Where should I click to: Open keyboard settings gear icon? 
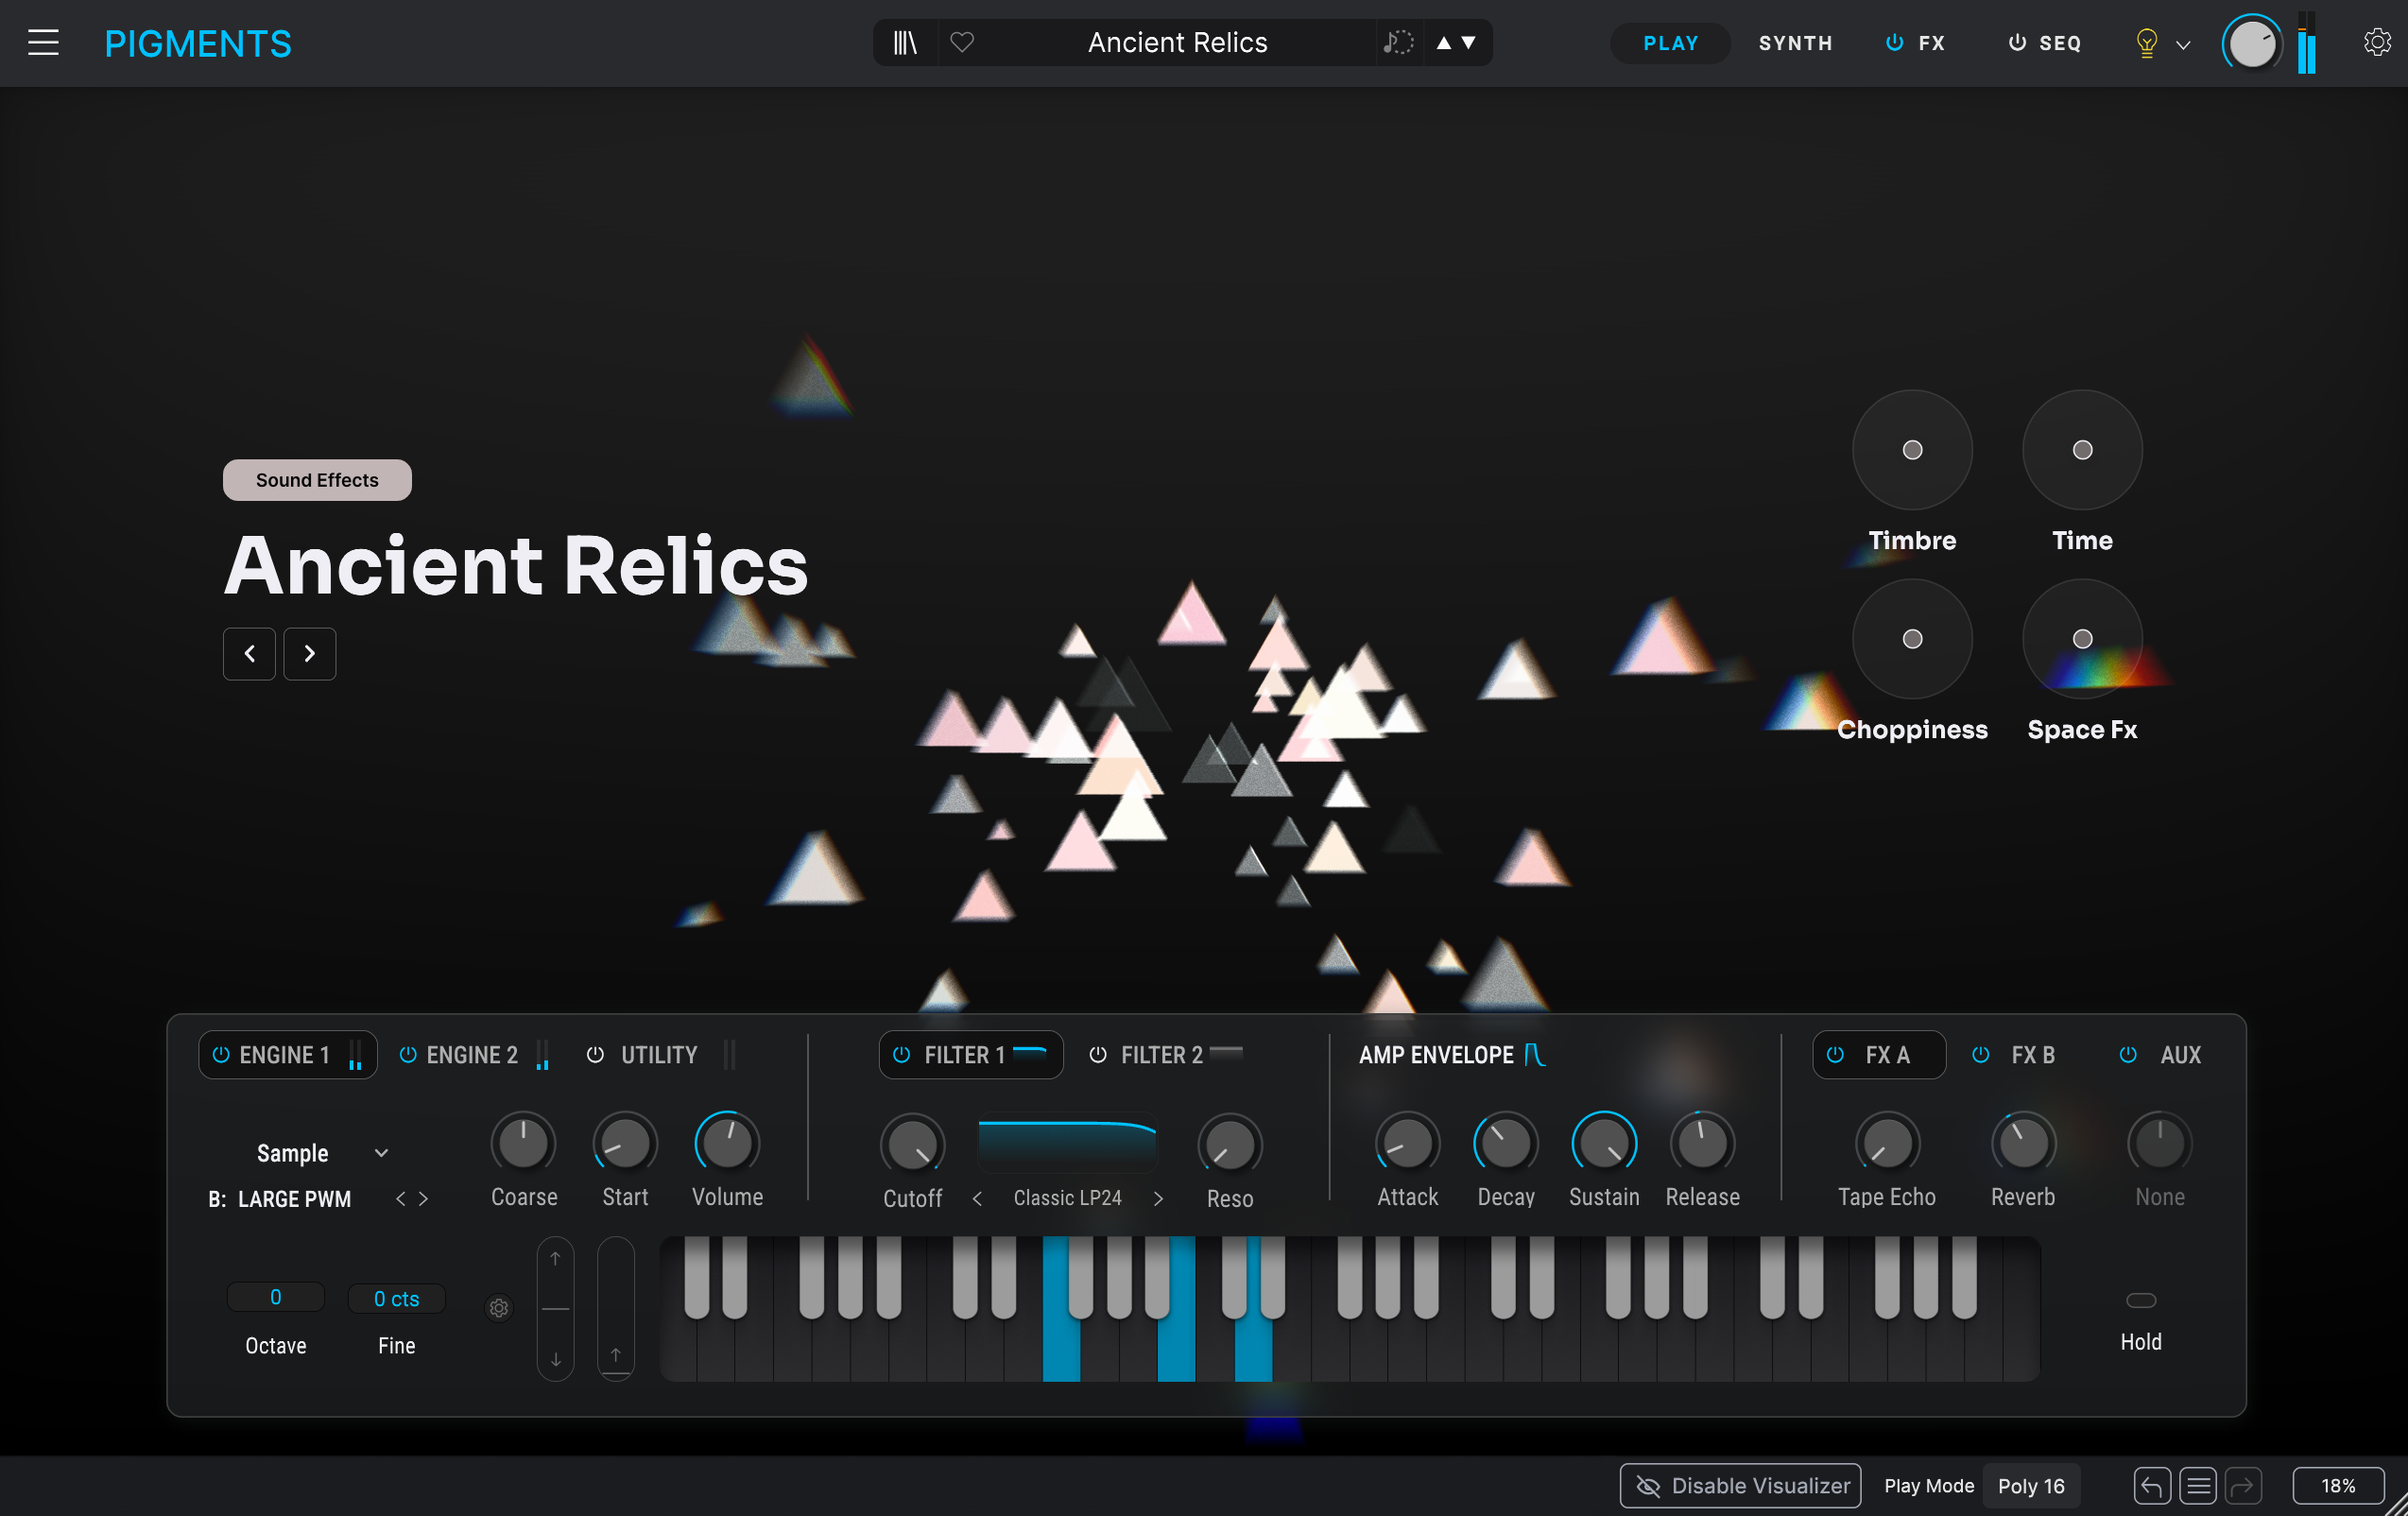(499, 1308)
